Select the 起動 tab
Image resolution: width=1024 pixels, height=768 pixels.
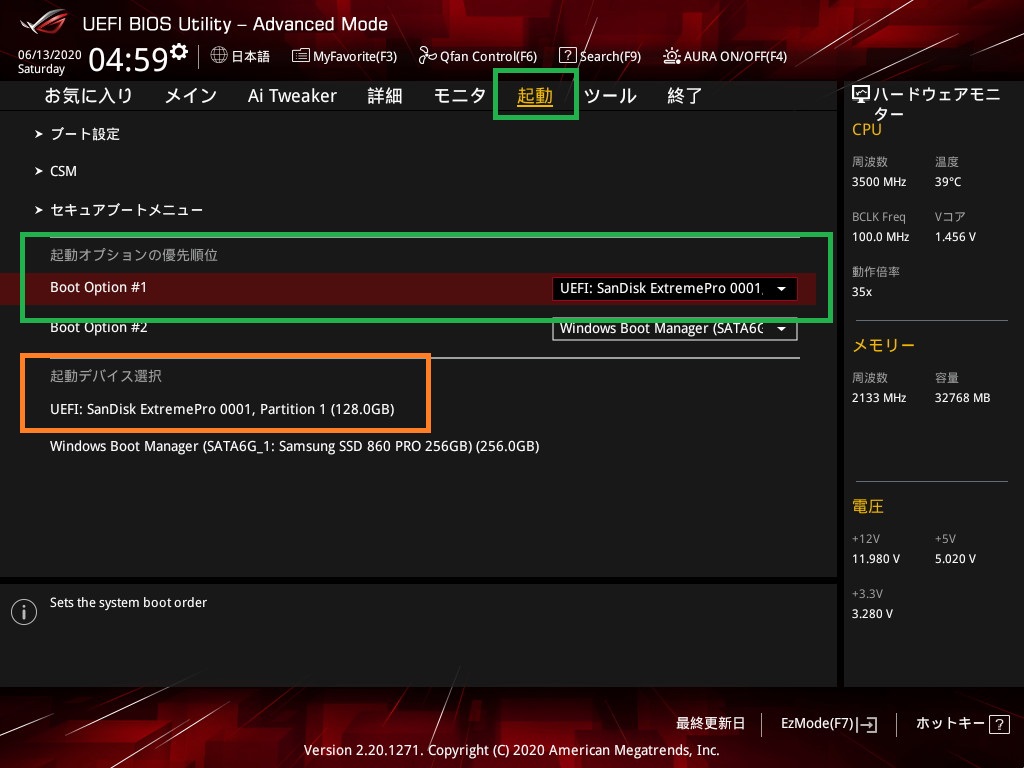tap(535, 96)
